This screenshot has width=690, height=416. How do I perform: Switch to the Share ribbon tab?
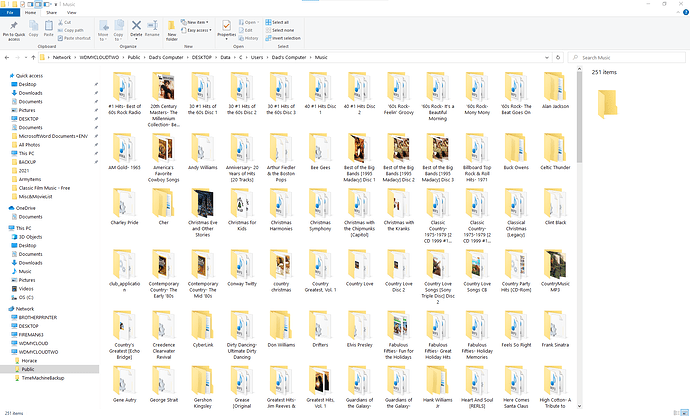click(x=51, y=12)
